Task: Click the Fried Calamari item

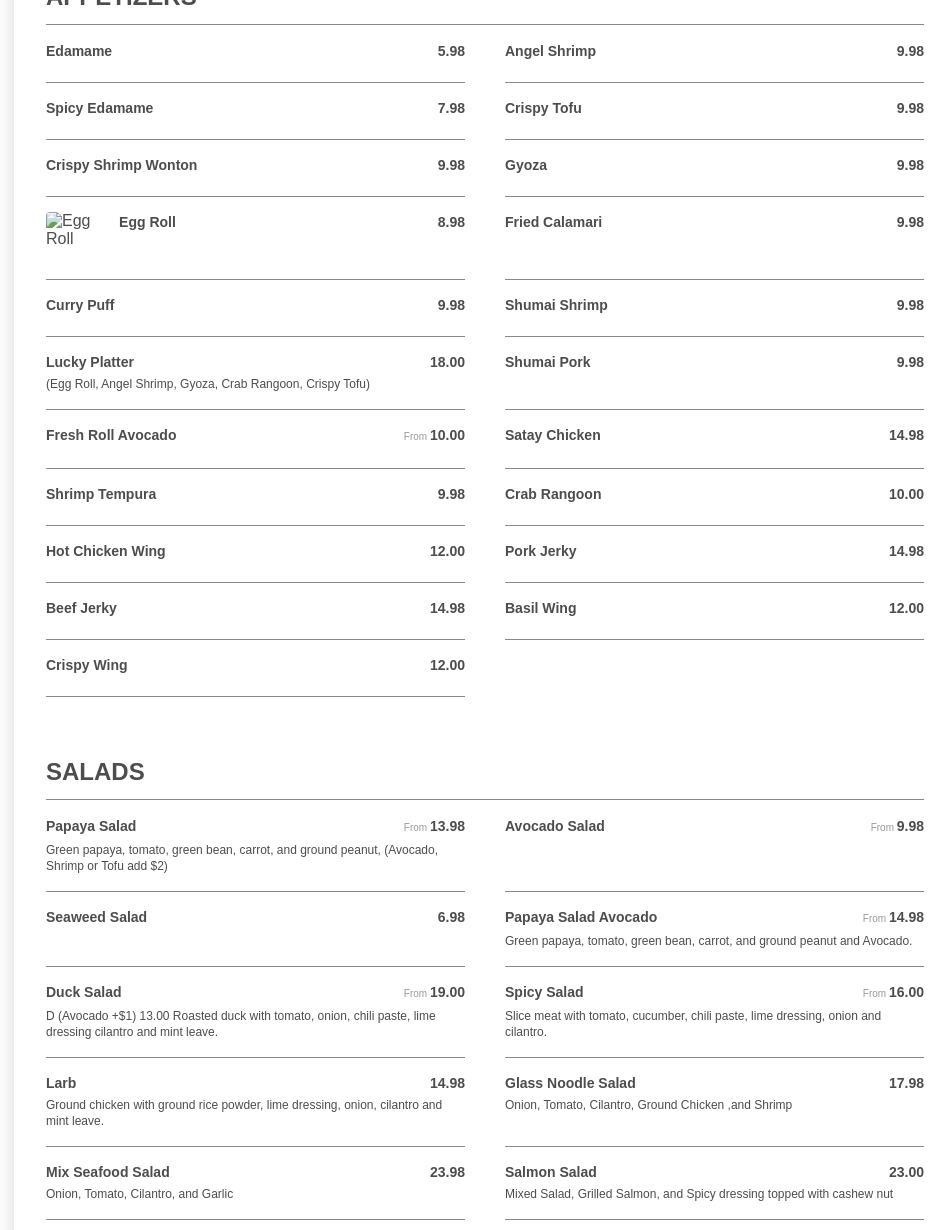Action: coord(553,222)
